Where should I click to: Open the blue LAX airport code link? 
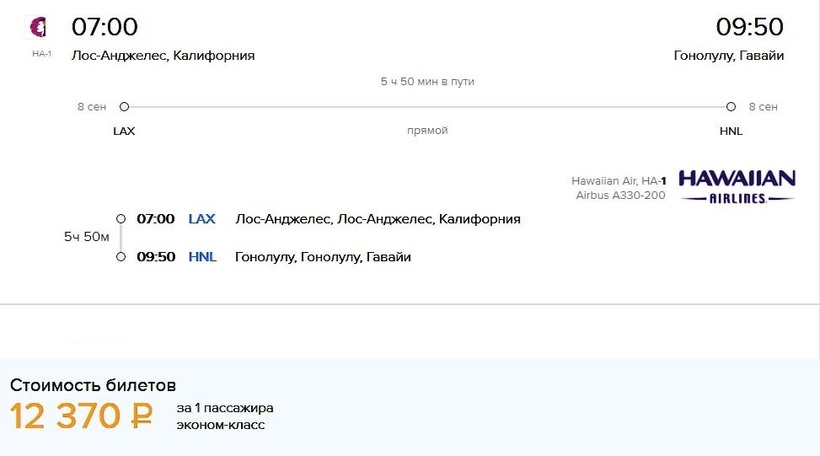pos(202,219)
